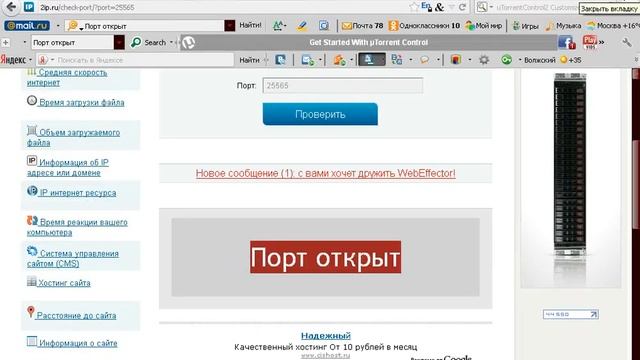Open the Yandex mail envelope icon
The image size is (640, 360).
[x=307, y=60]
